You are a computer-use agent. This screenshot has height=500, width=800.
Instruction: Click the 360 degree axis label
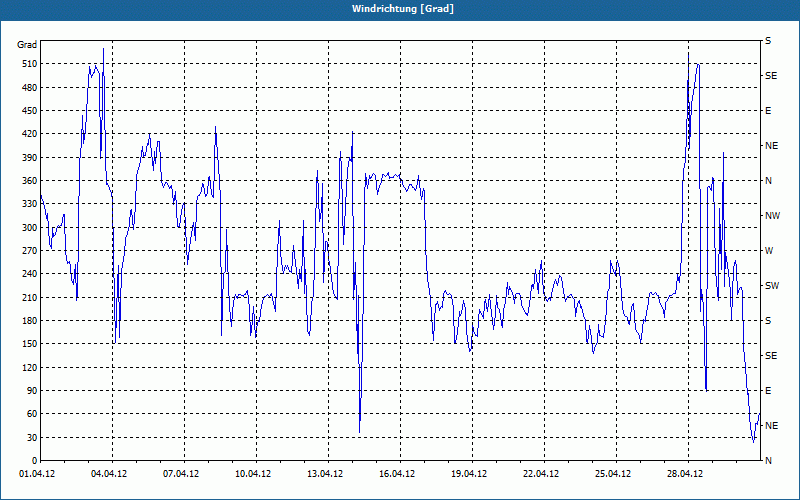pos(30,181)
